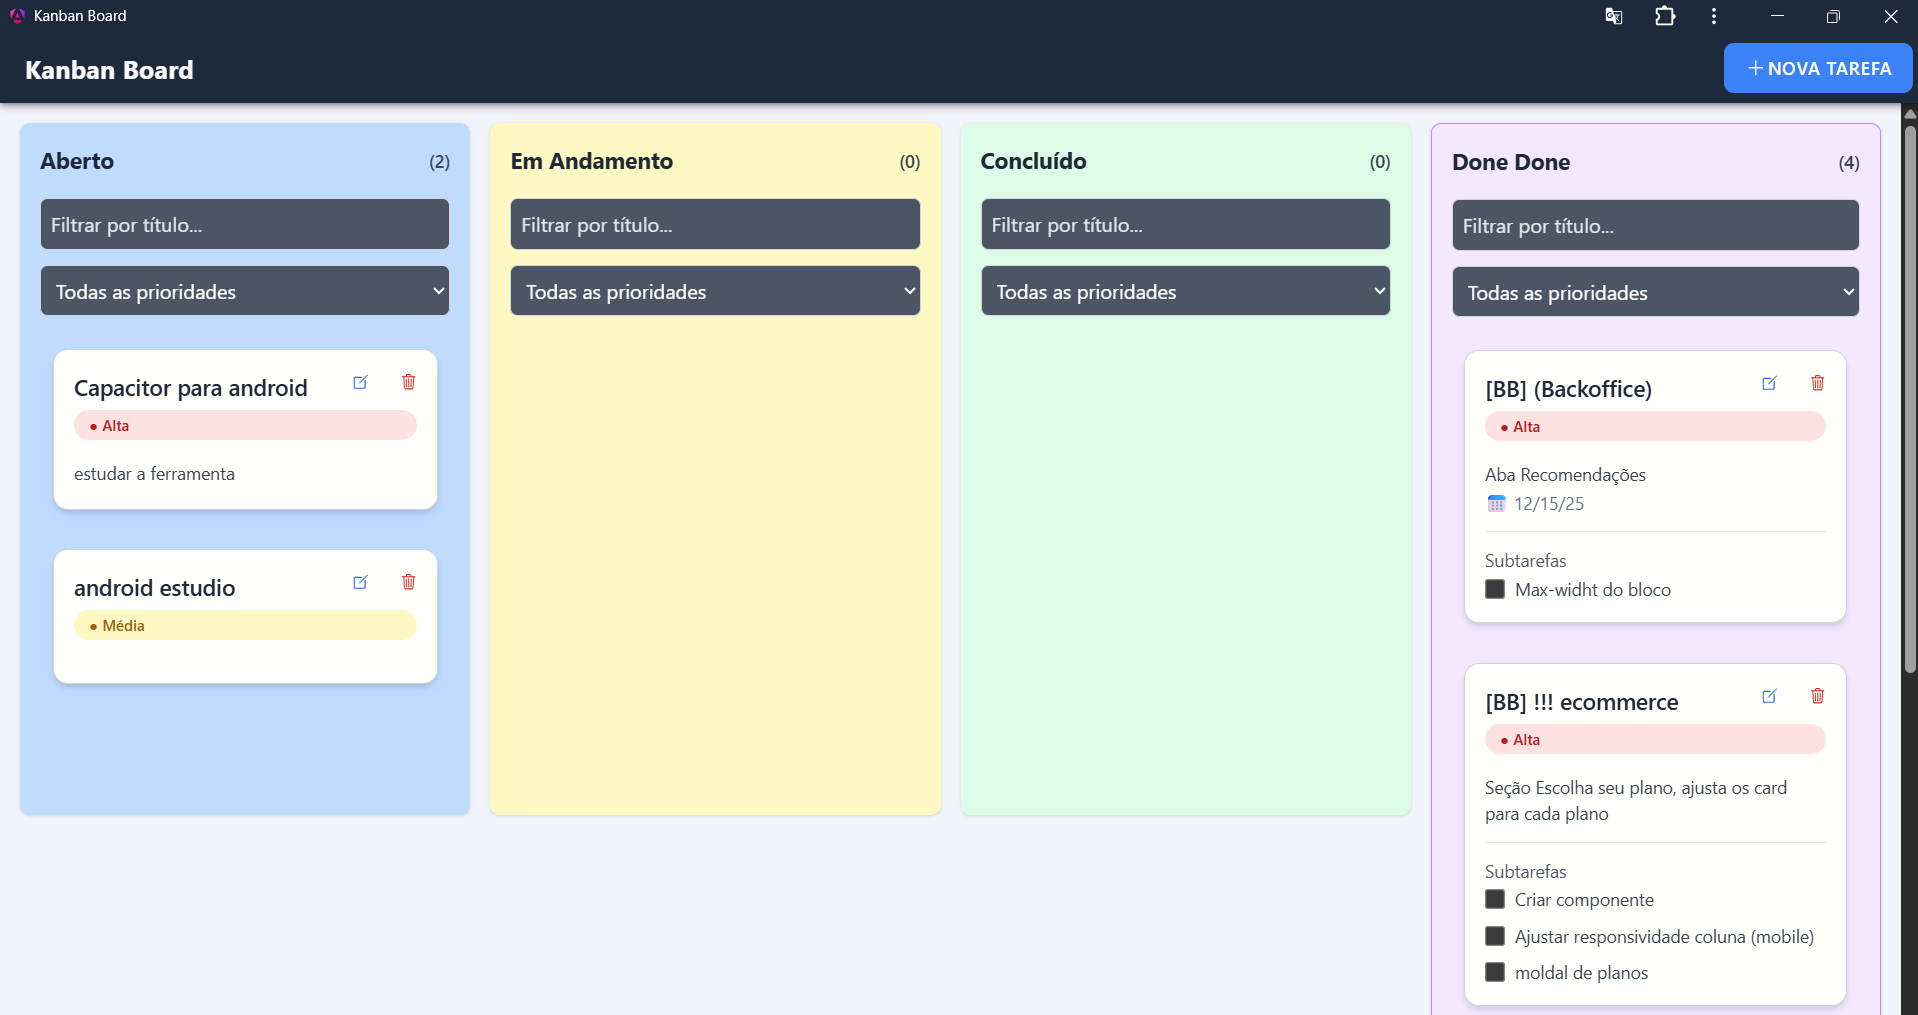This screenshot has height=1015, width=1918.
Task: Toggle Ajustar responsividade coluna (mobile) subtask
Action: coord(1495,936)
